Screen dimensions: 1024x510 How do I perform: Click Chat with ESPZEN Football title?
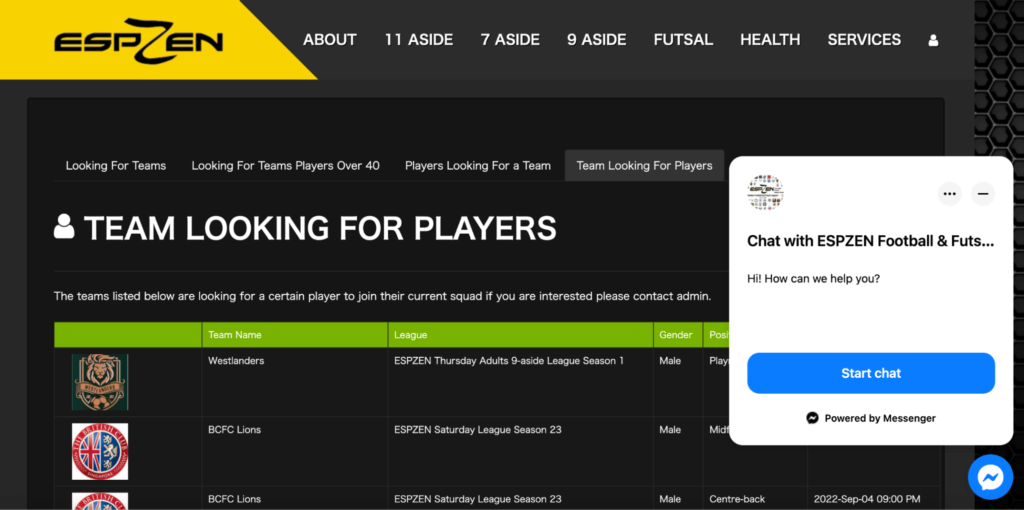(871, 242)
